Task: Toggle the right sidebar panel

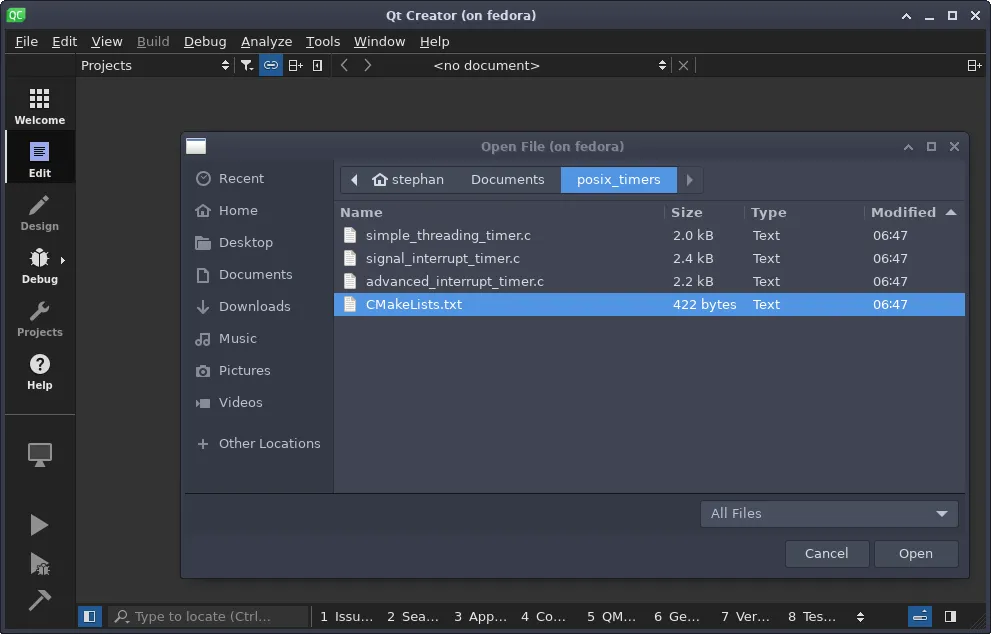Action: (x=950, y=616)
